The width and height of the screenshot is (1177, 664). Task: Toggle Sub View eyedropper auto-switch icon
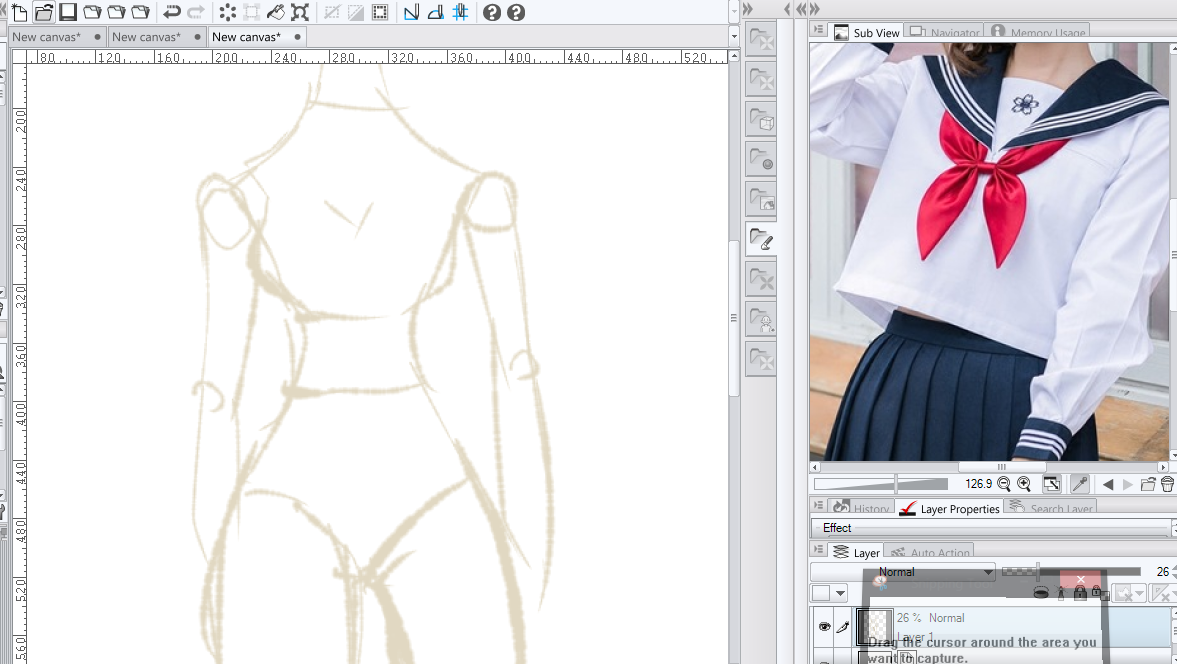click(1079, 484)
